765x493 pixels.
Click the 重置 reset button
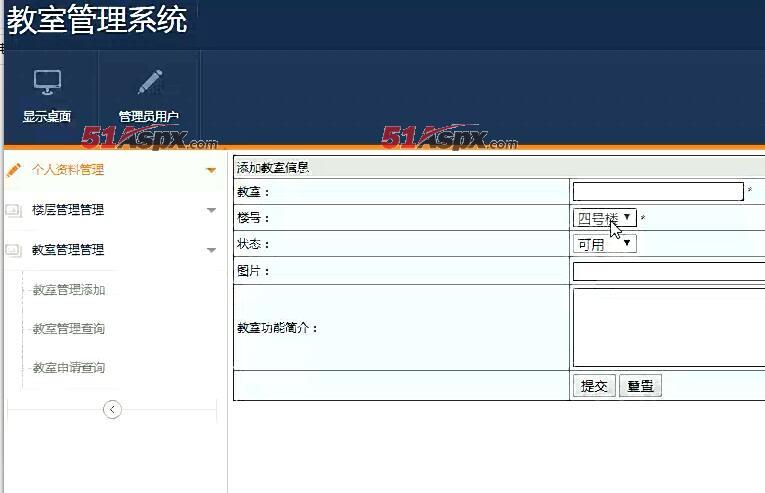(641, 386)
